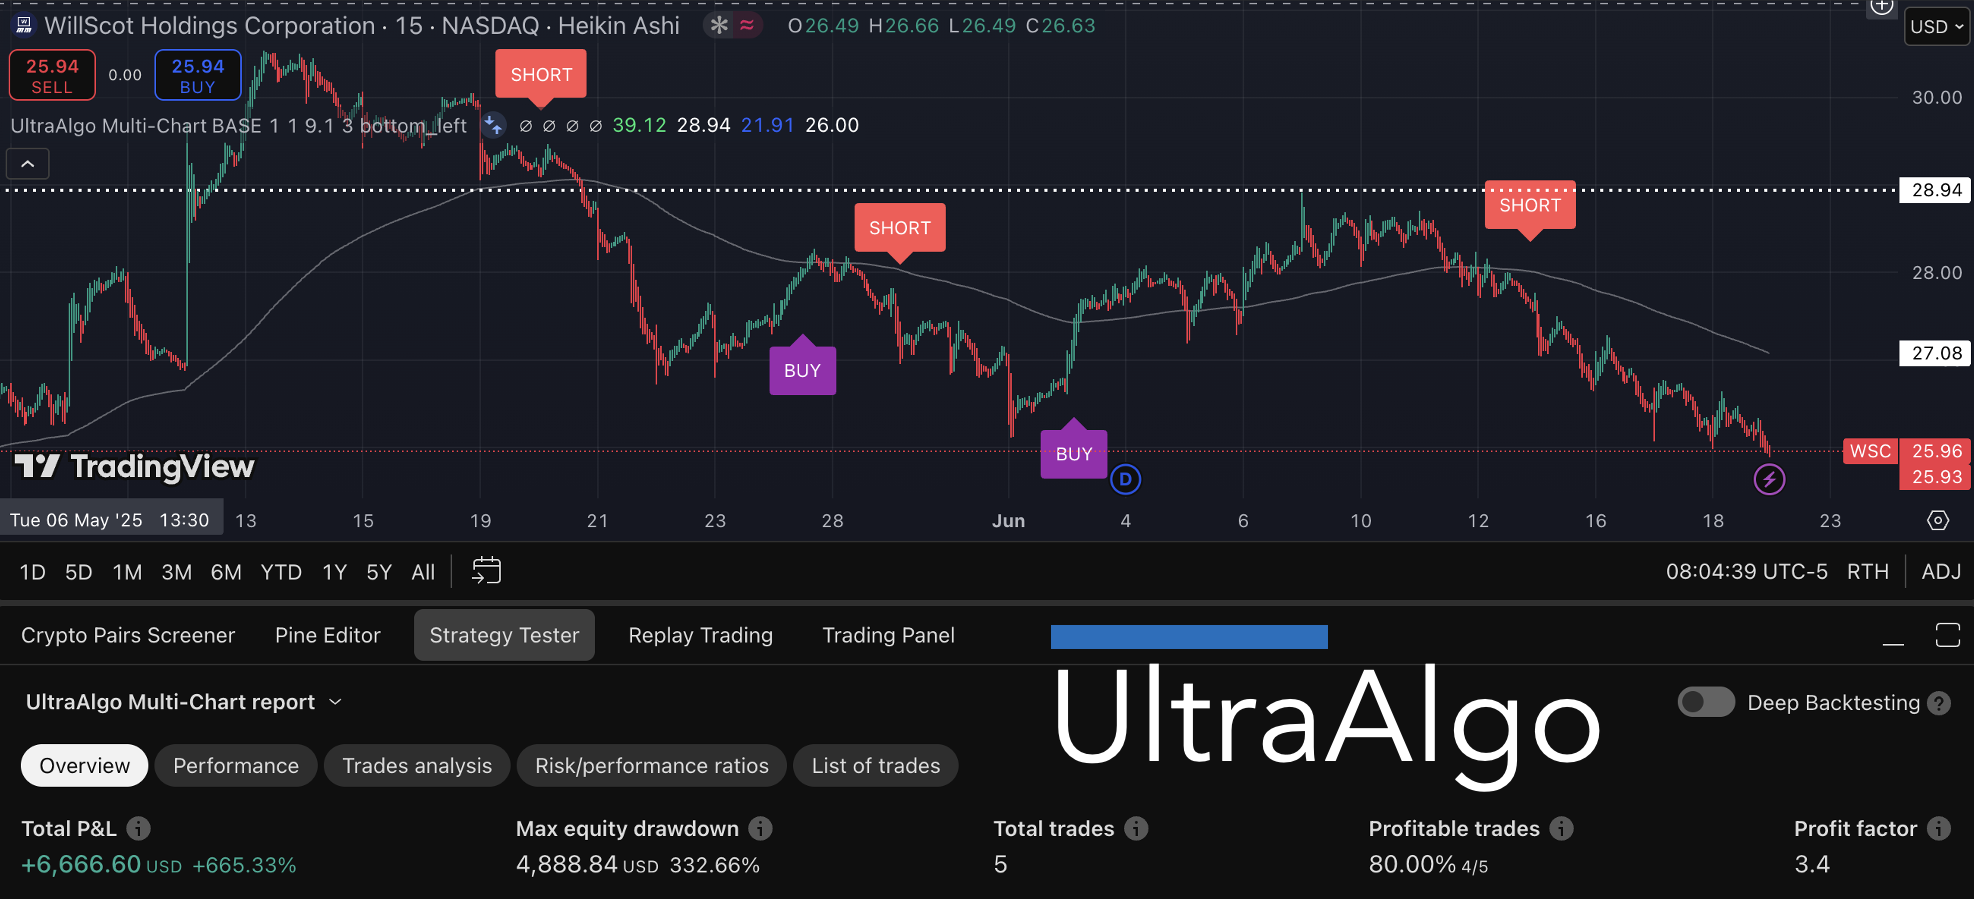Open the Trades analysis tab
Image resolution: width=1974 pixels, height=900 pixels.
click(x=417, y=766)
